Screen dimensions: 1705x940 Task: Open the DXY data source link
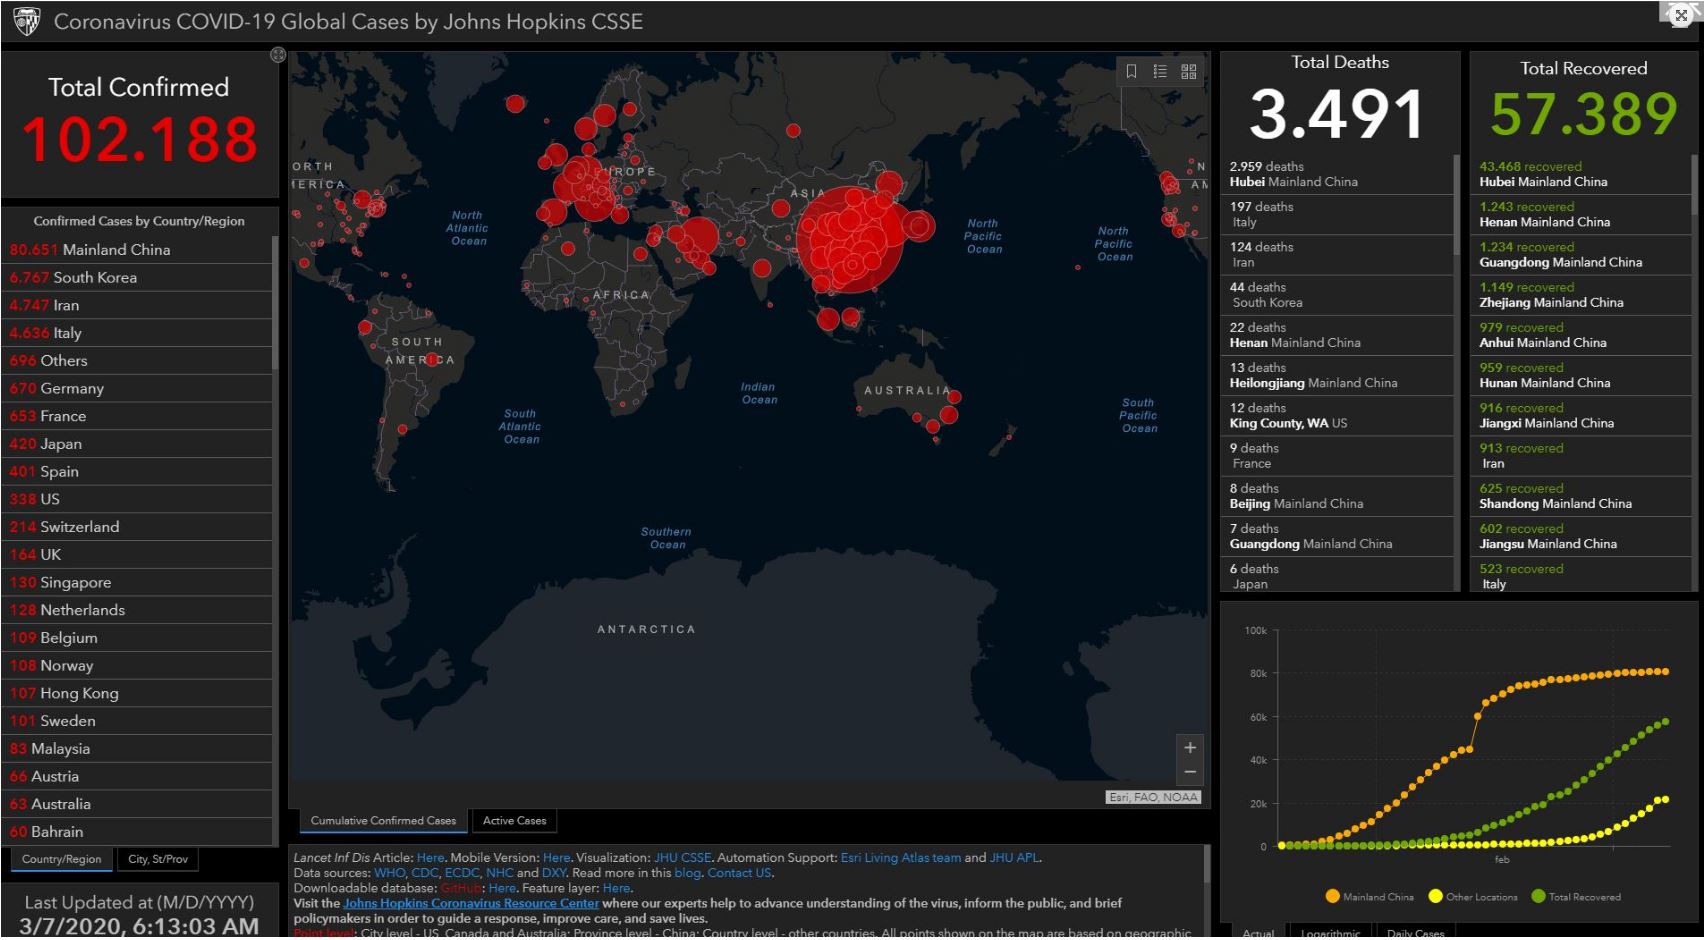(554, 873)
